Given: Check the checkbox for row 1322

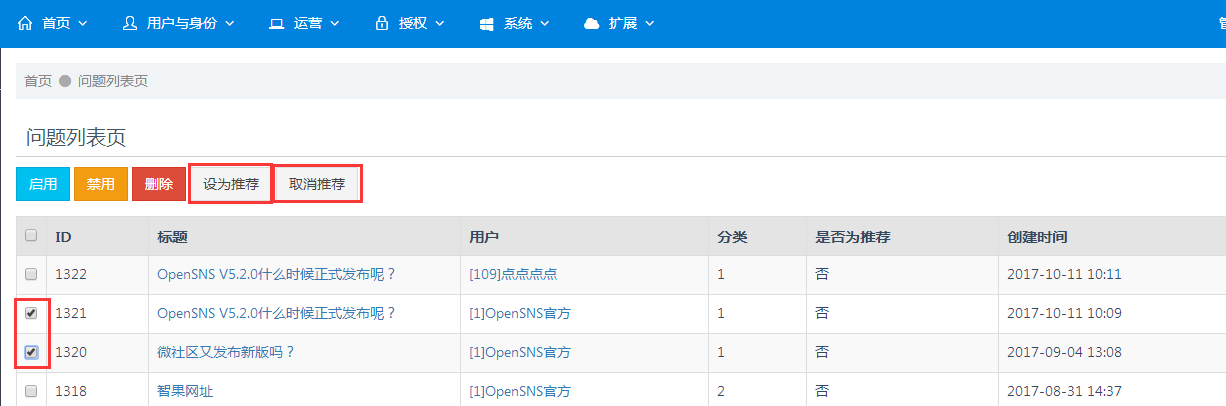Looking at the screenshot, I should 31,274.
